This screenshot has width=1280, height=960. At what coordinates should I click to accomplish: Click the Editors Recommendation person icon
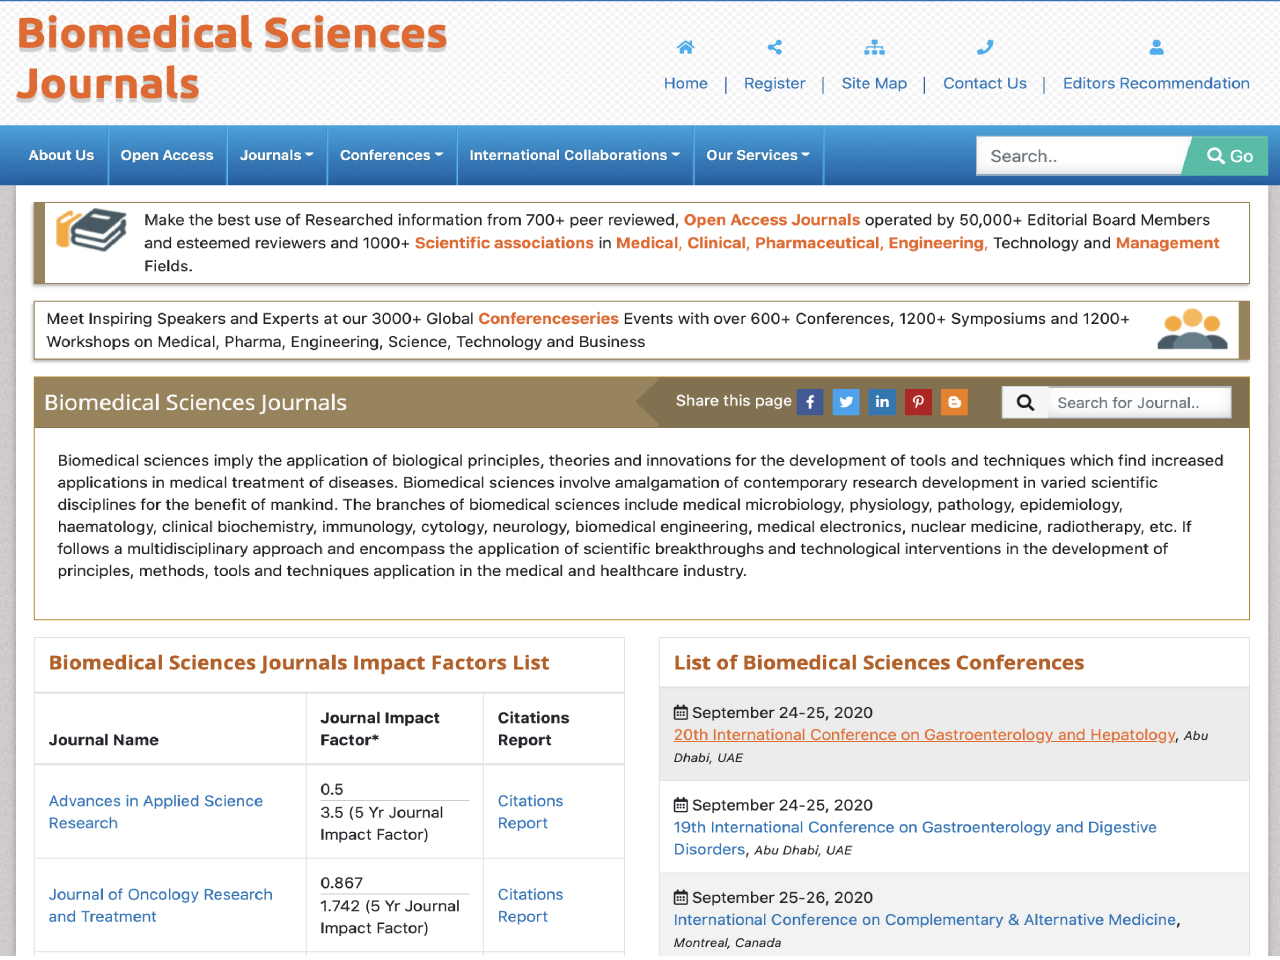click(x=1156, y=47)
